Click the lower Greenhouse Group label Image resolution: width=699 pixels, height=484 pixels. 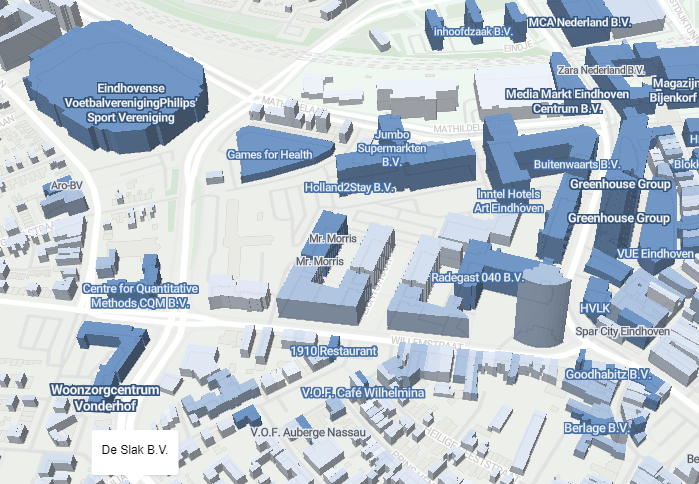coord(619,218)
